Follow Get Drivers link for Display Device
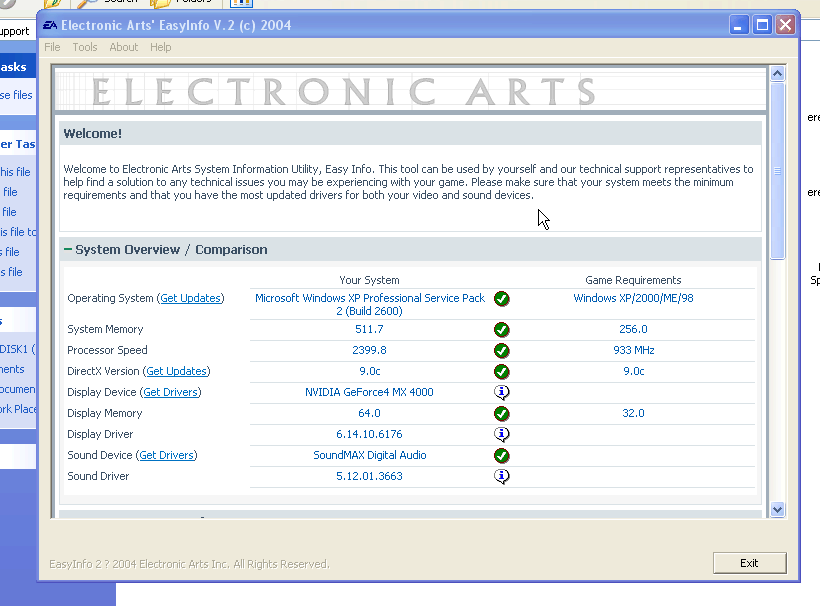 (x=170, y=392)
